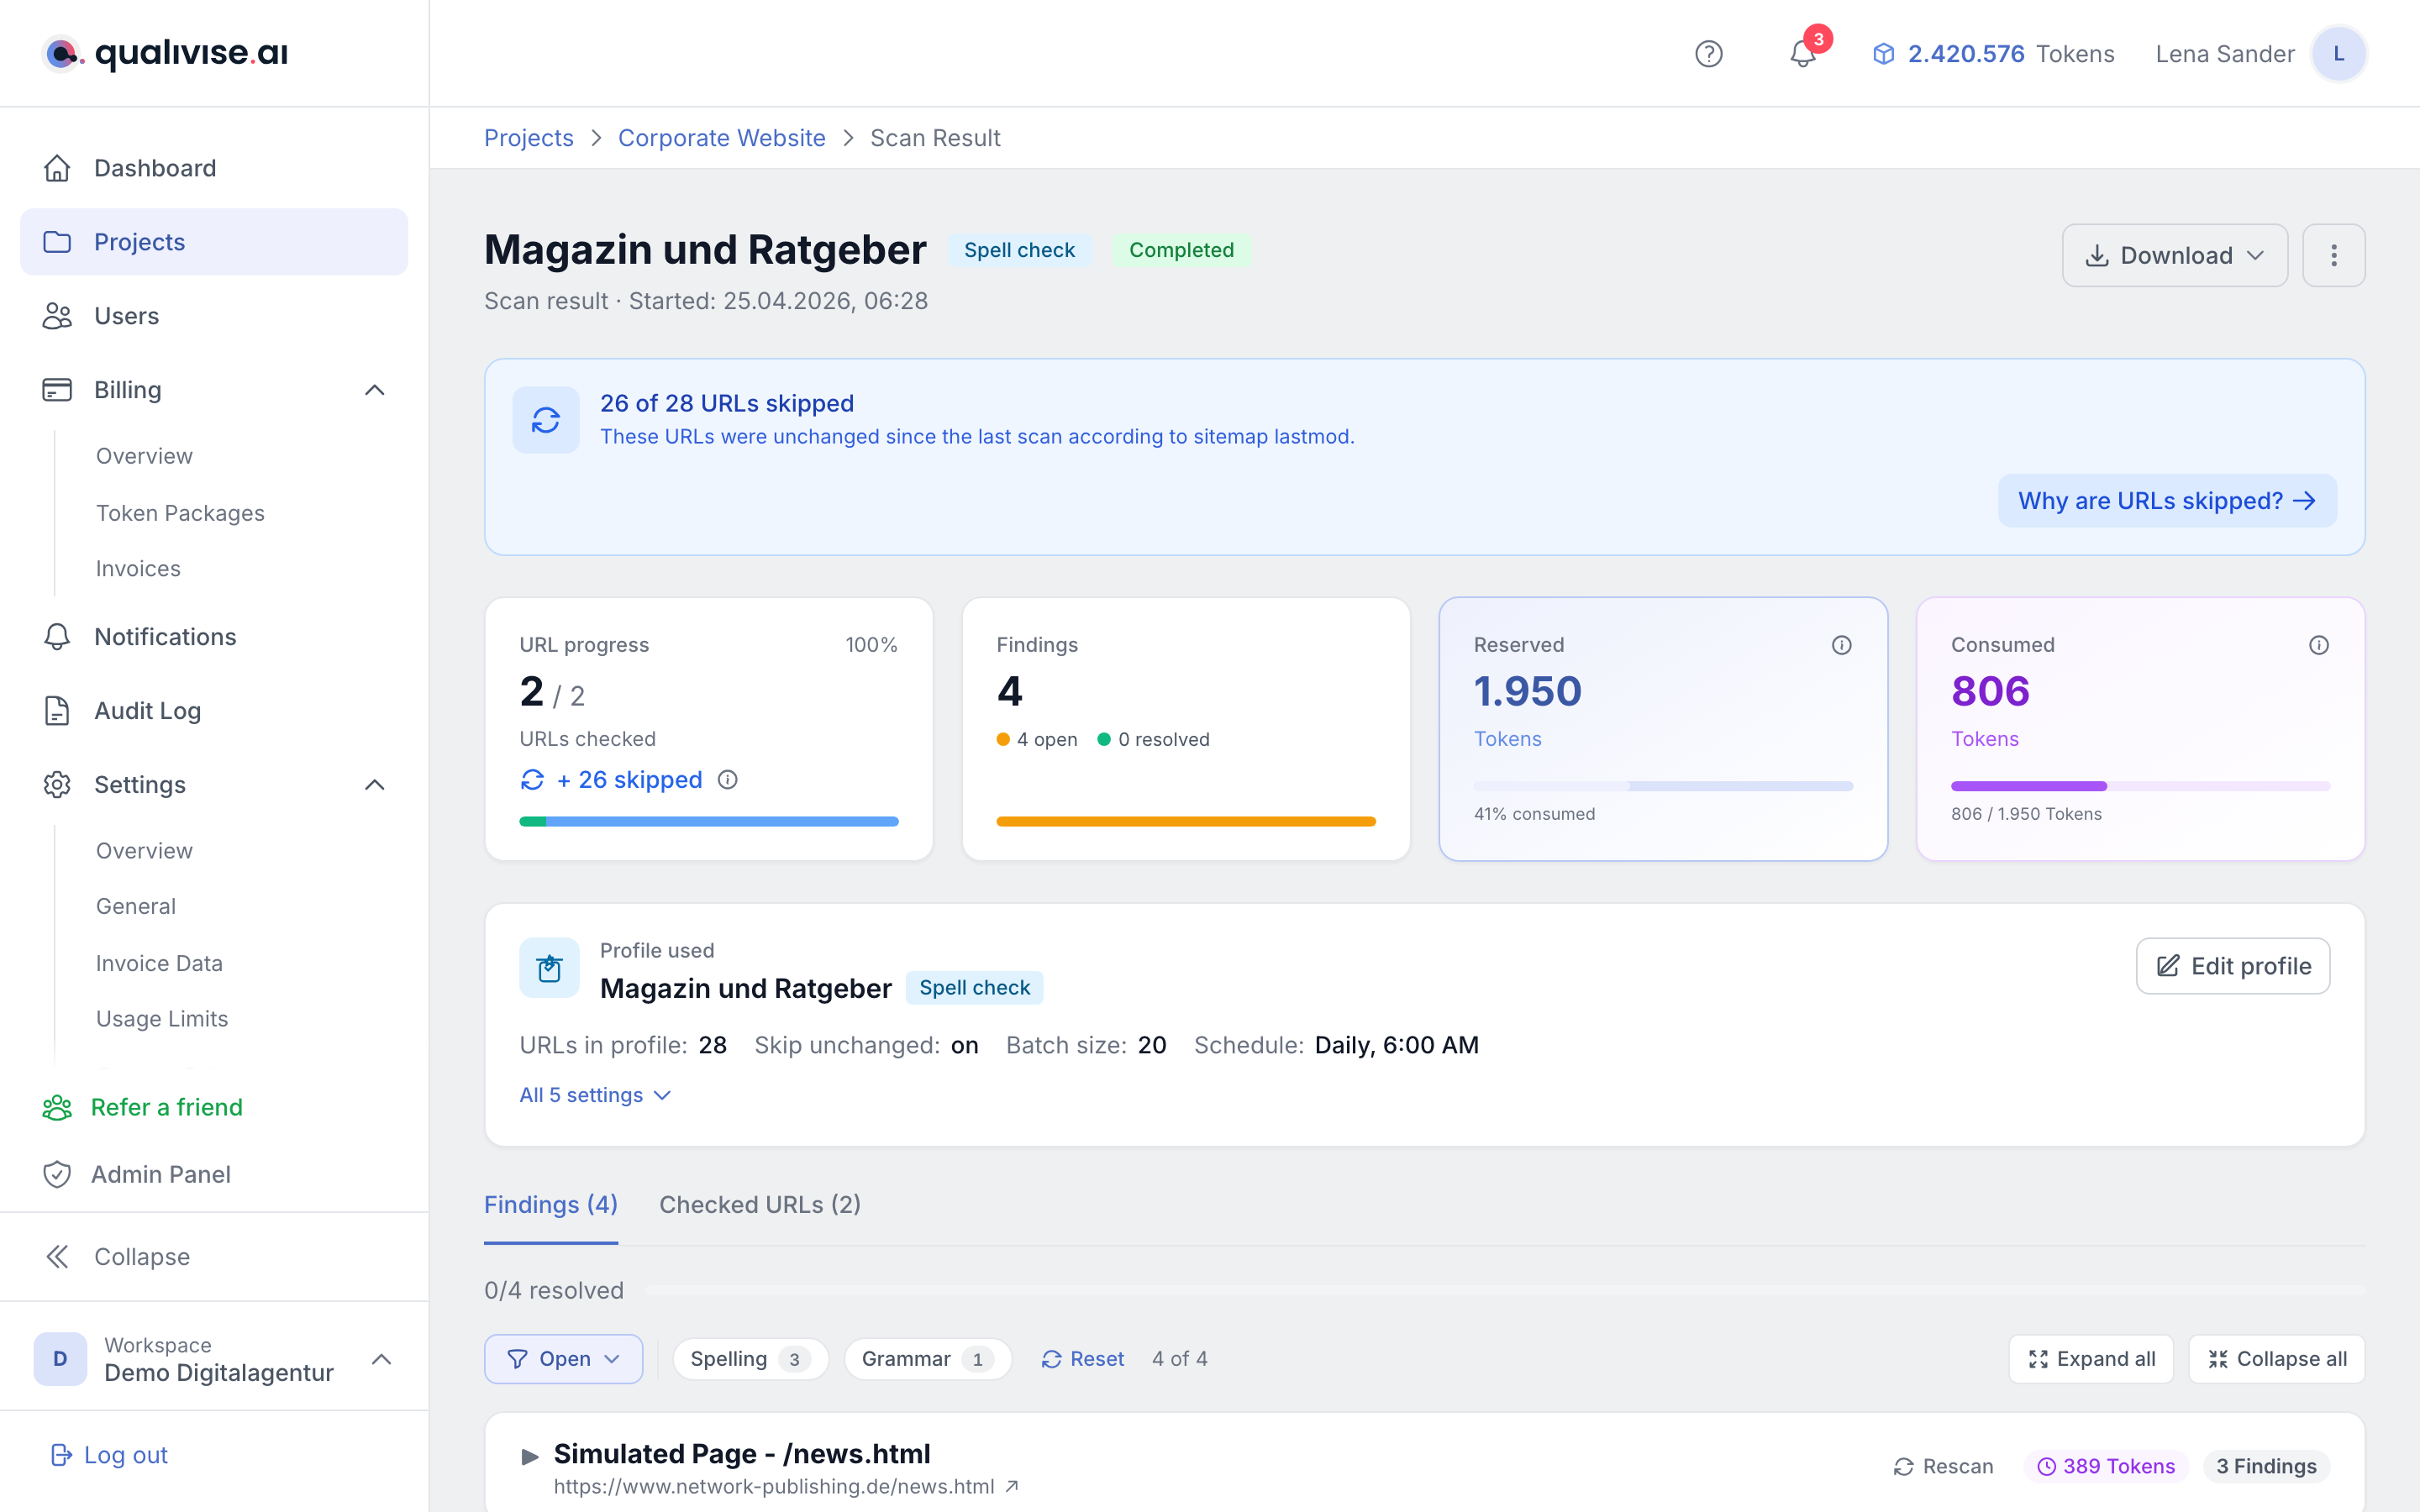
Task: Toggle the Grammar filter chip
Action: pyautogui.click(x=927, y=1359)
